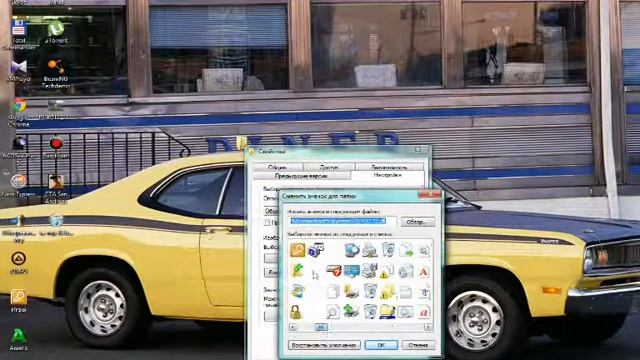Select the gold padlock icon
The height and width of the screenshot is (360, 640).
coord(296,312)
